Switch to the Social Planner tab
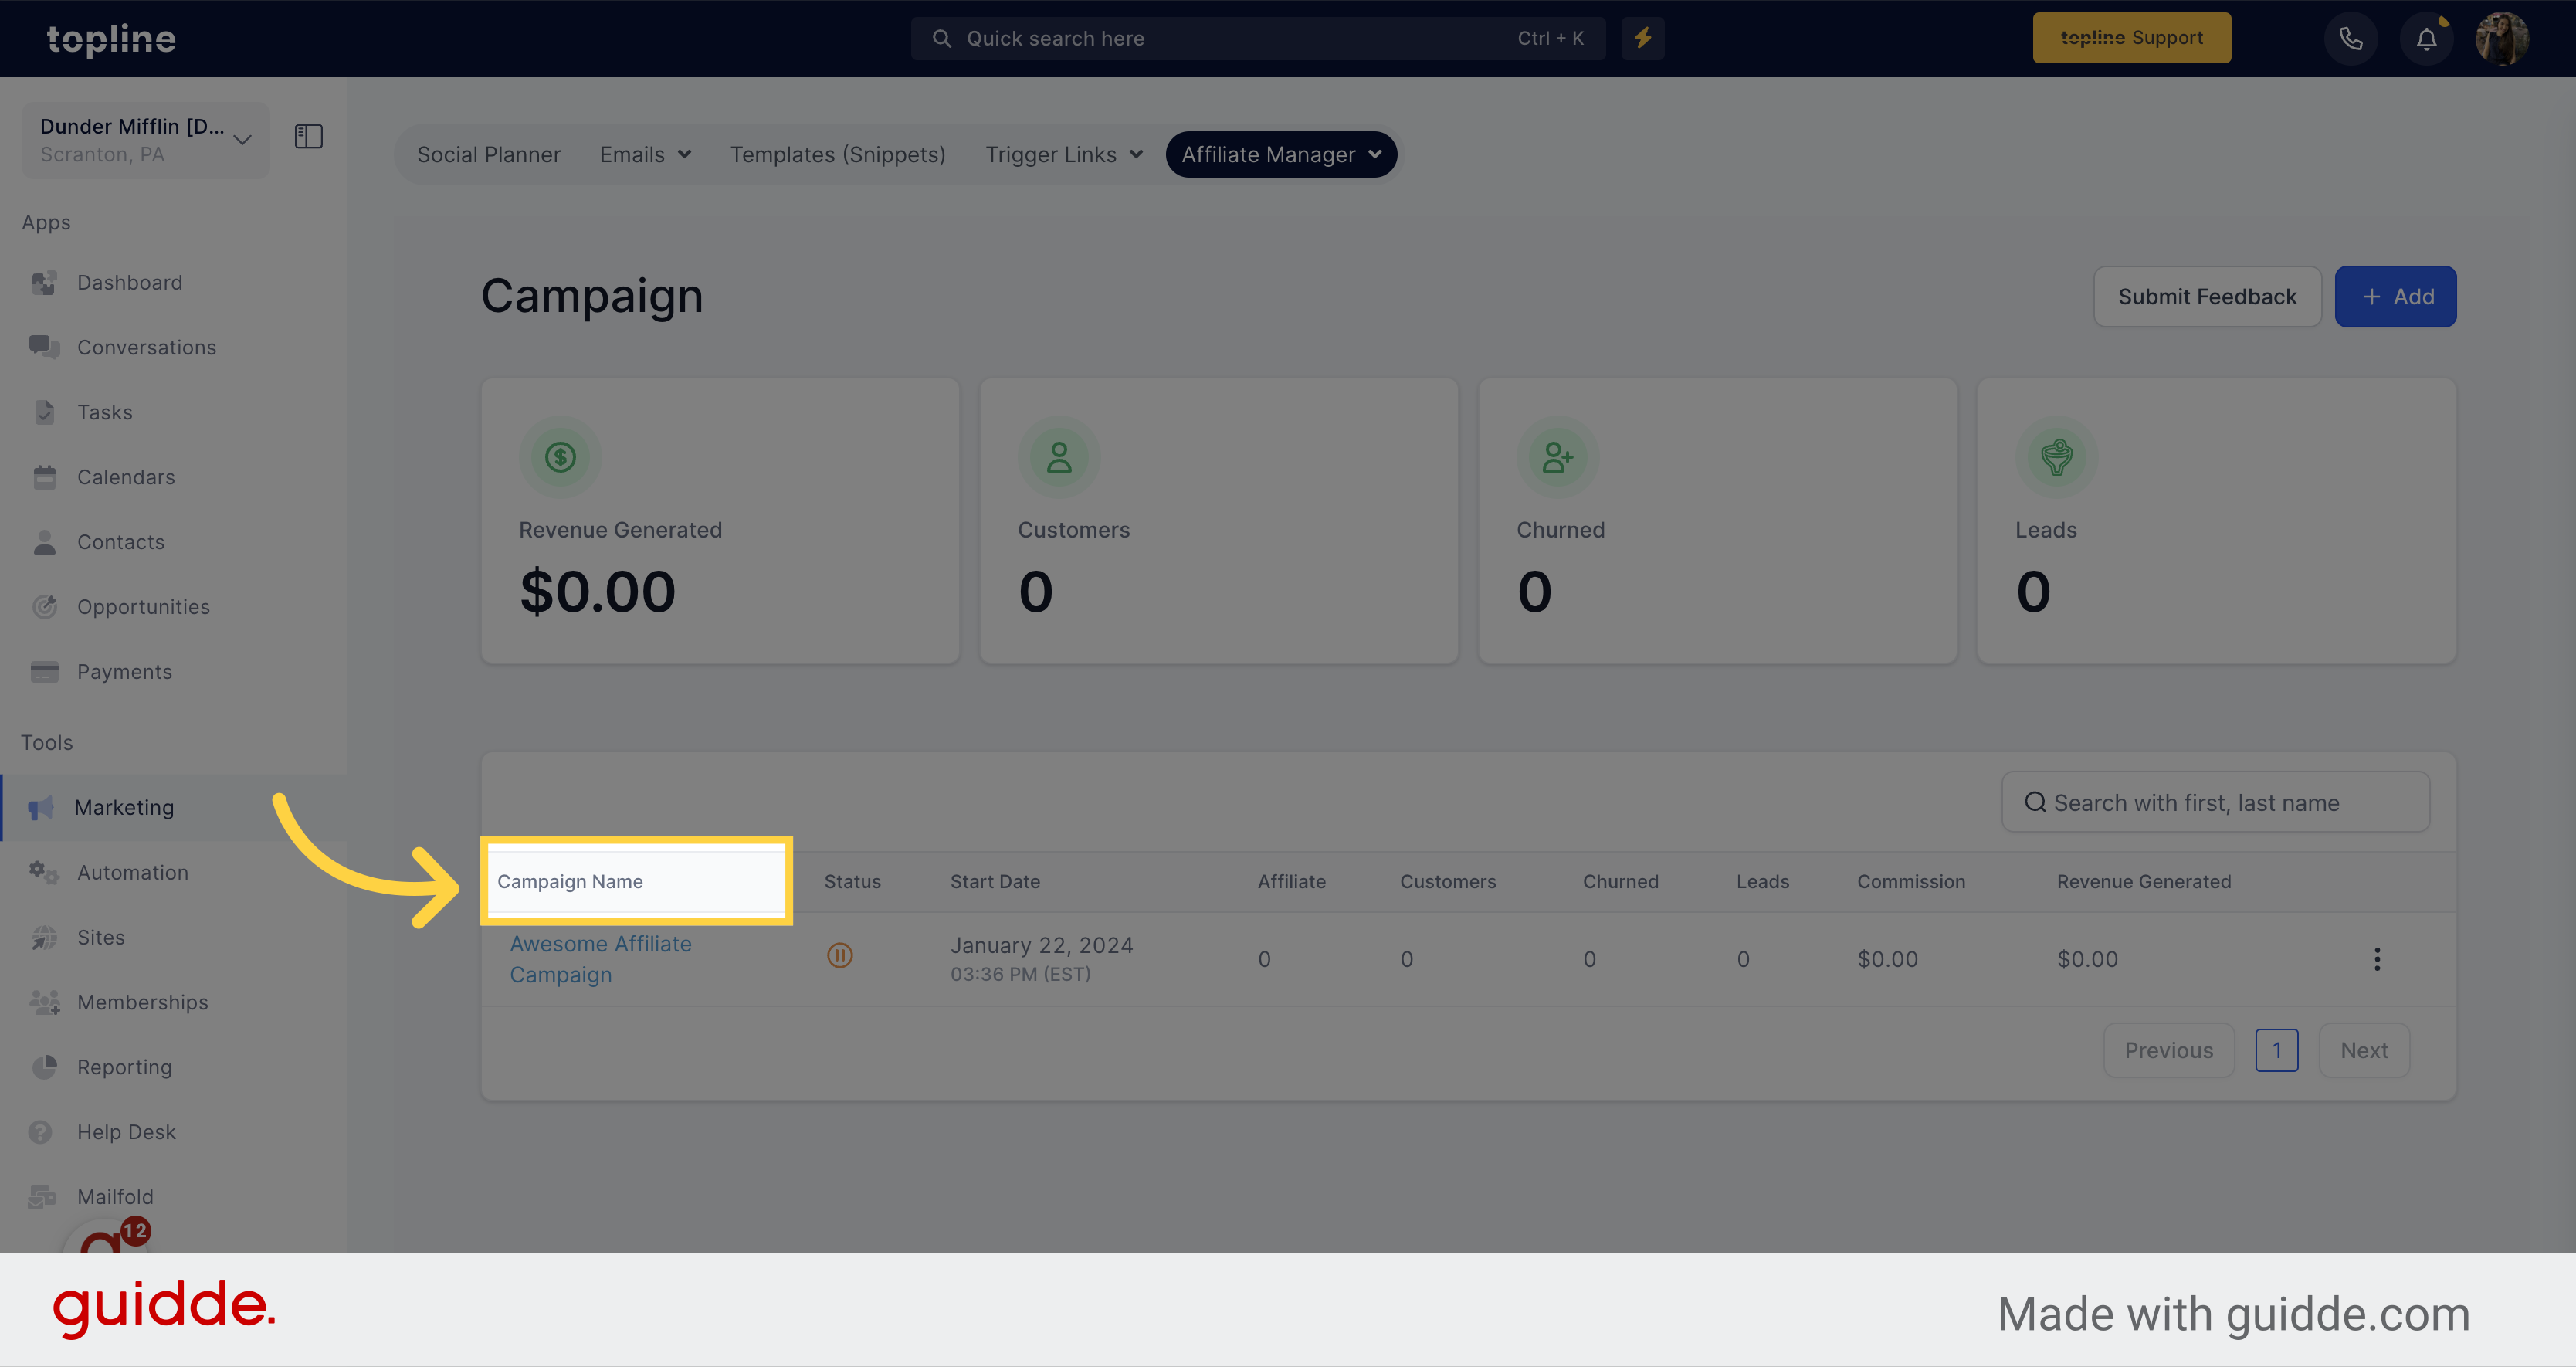Viewport: 2576px width, 1367px height. tap(489, 155)
